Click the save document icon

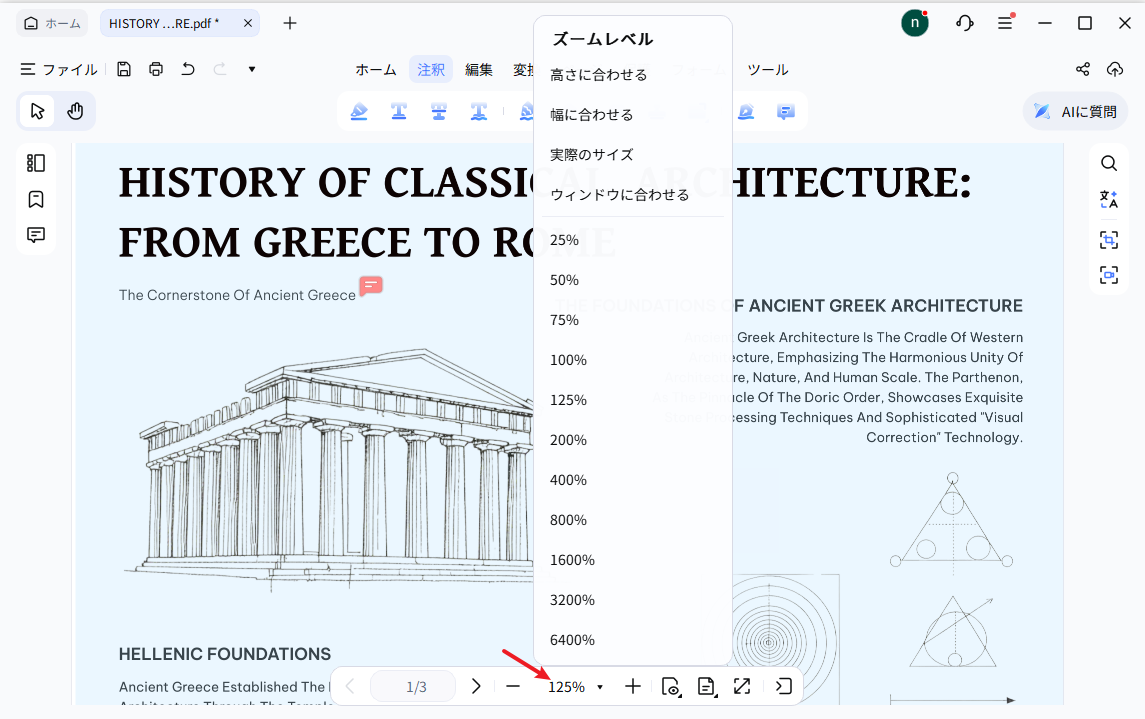pyautogui.click(x=124, y=69)
